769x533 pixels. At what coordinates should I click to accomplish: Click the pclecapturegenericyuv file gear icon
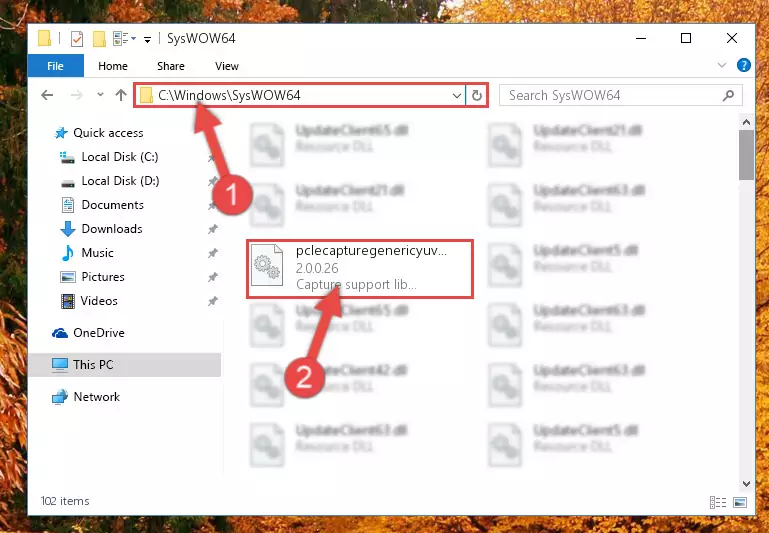click(x=267, y=265)
